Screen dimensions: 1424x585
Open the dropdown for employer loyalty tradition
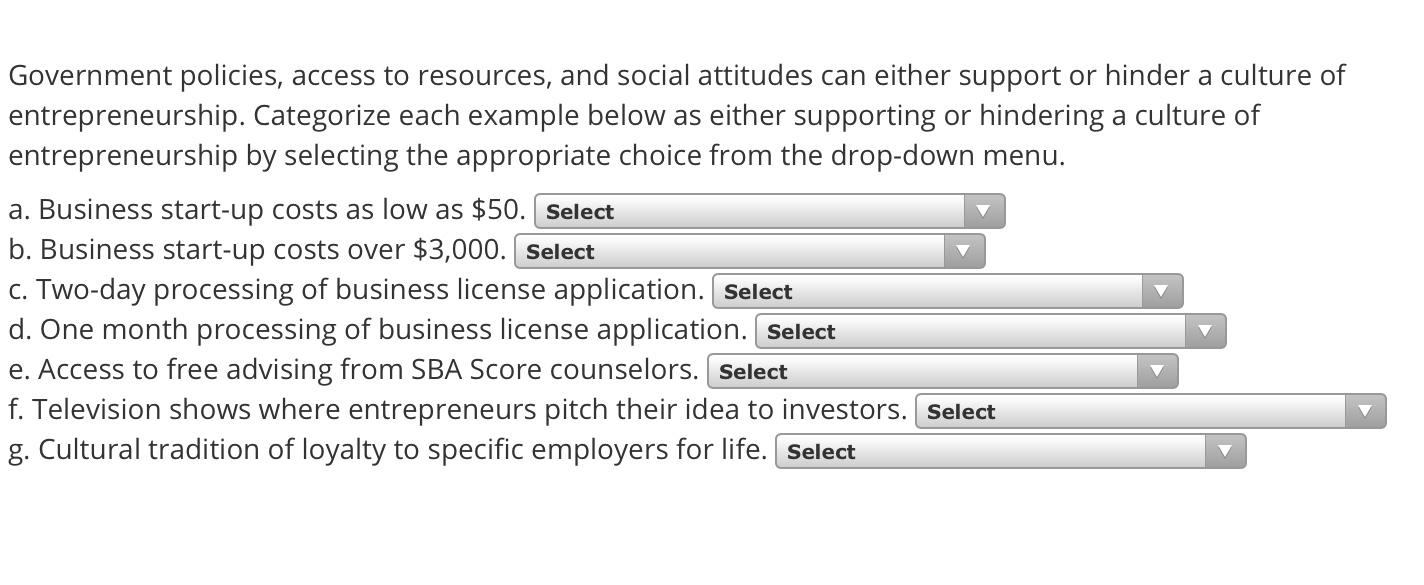(x=1010, y=451)
